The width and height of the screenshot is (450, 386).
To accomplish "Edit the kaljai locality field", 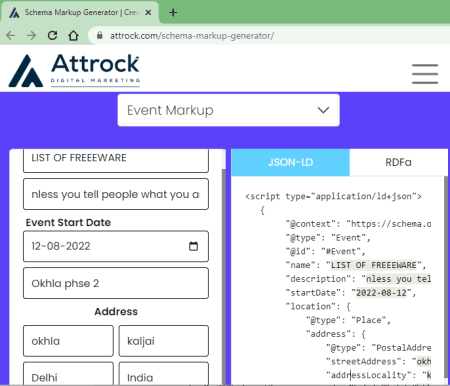I will coord(164,341).
